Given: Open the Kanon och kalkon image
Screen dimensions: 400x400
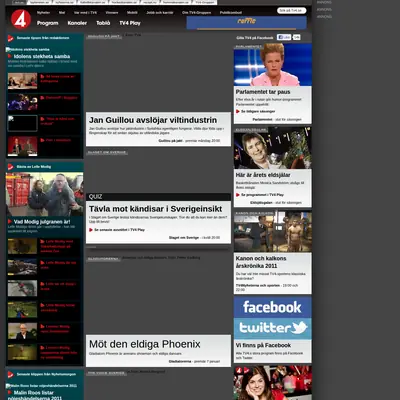Looking at the screenshot, I should pos(273,231).
